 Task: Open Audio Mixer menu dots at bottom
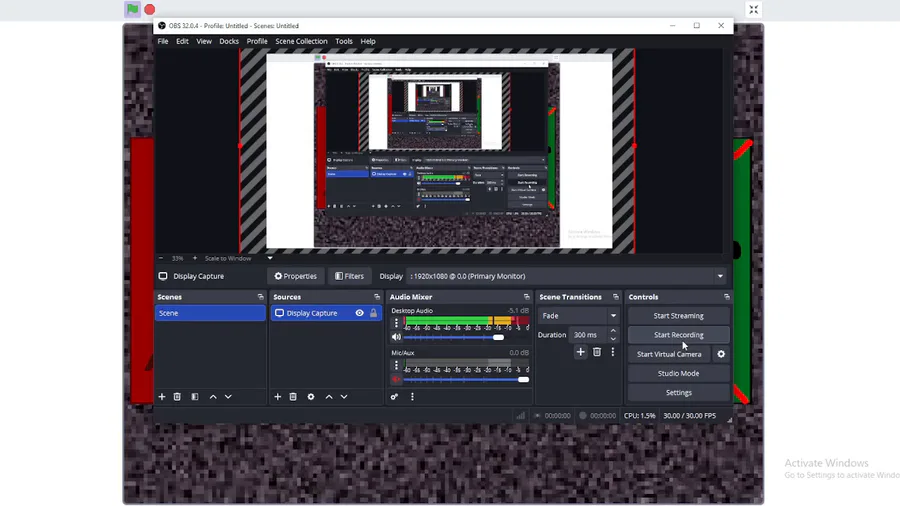412,396
